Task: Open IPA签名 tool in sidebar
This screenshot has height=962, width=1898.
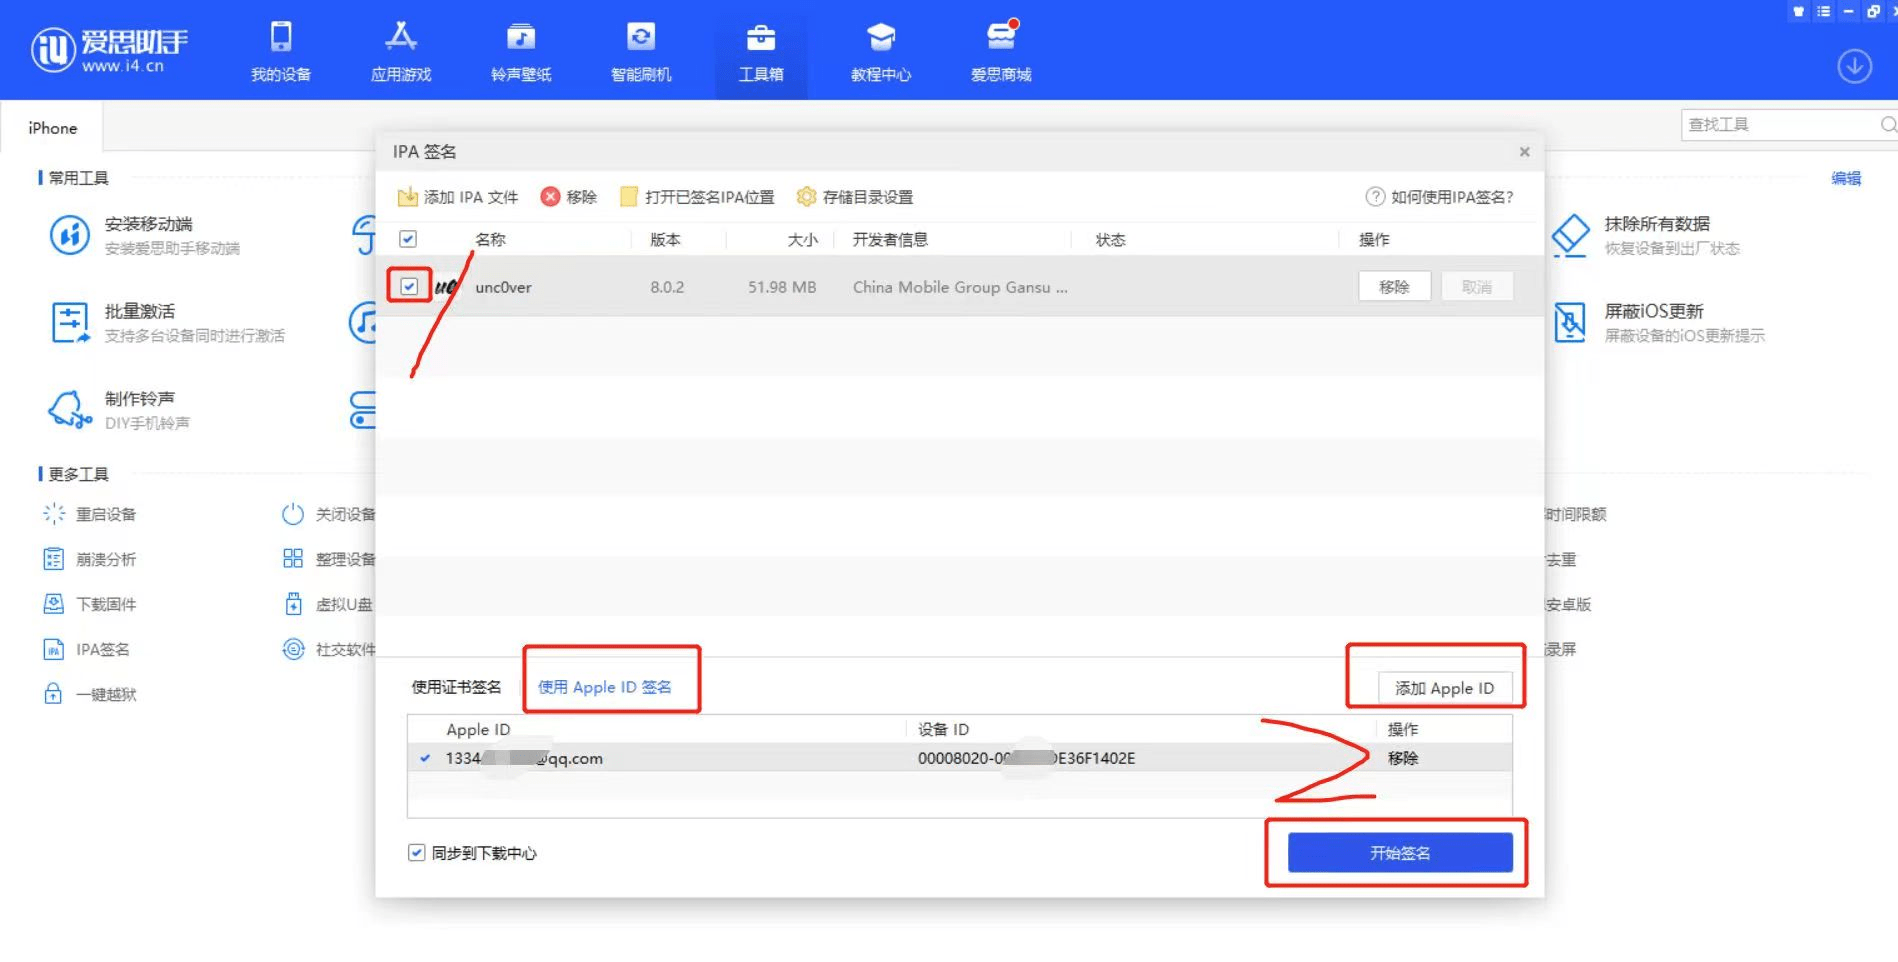Action: pos(86,649)
